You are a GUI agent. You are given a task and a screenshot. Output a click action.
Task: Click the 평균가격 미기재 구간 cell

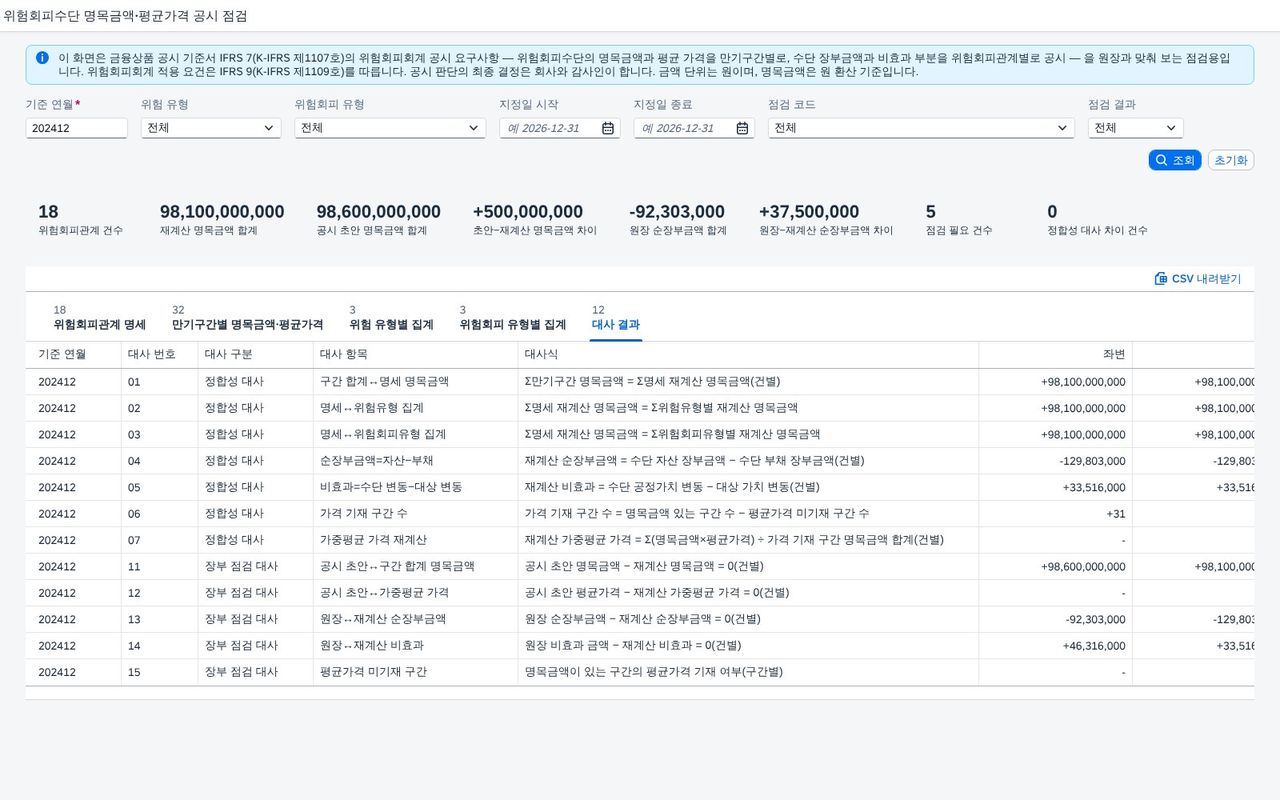click(x=416, y=672)
